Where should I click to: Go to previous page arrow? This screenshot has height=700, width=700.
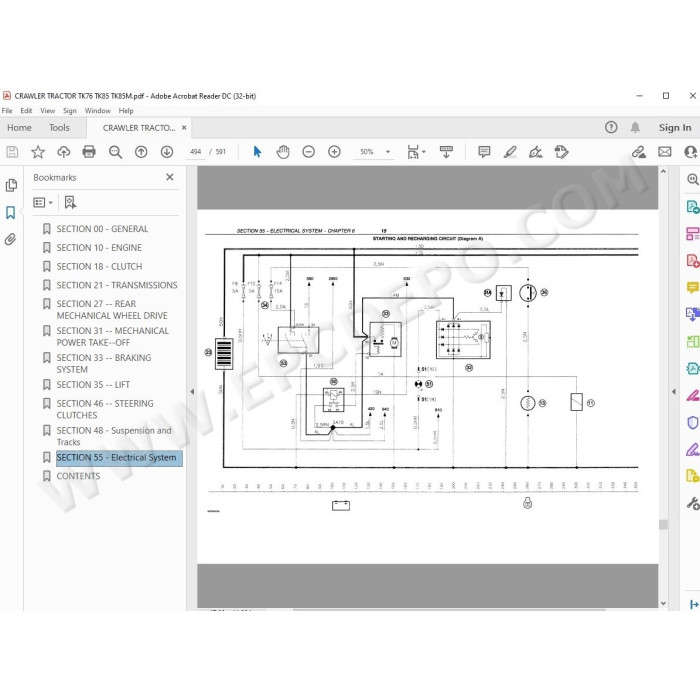pyautogui.click(x=141, y=152)
